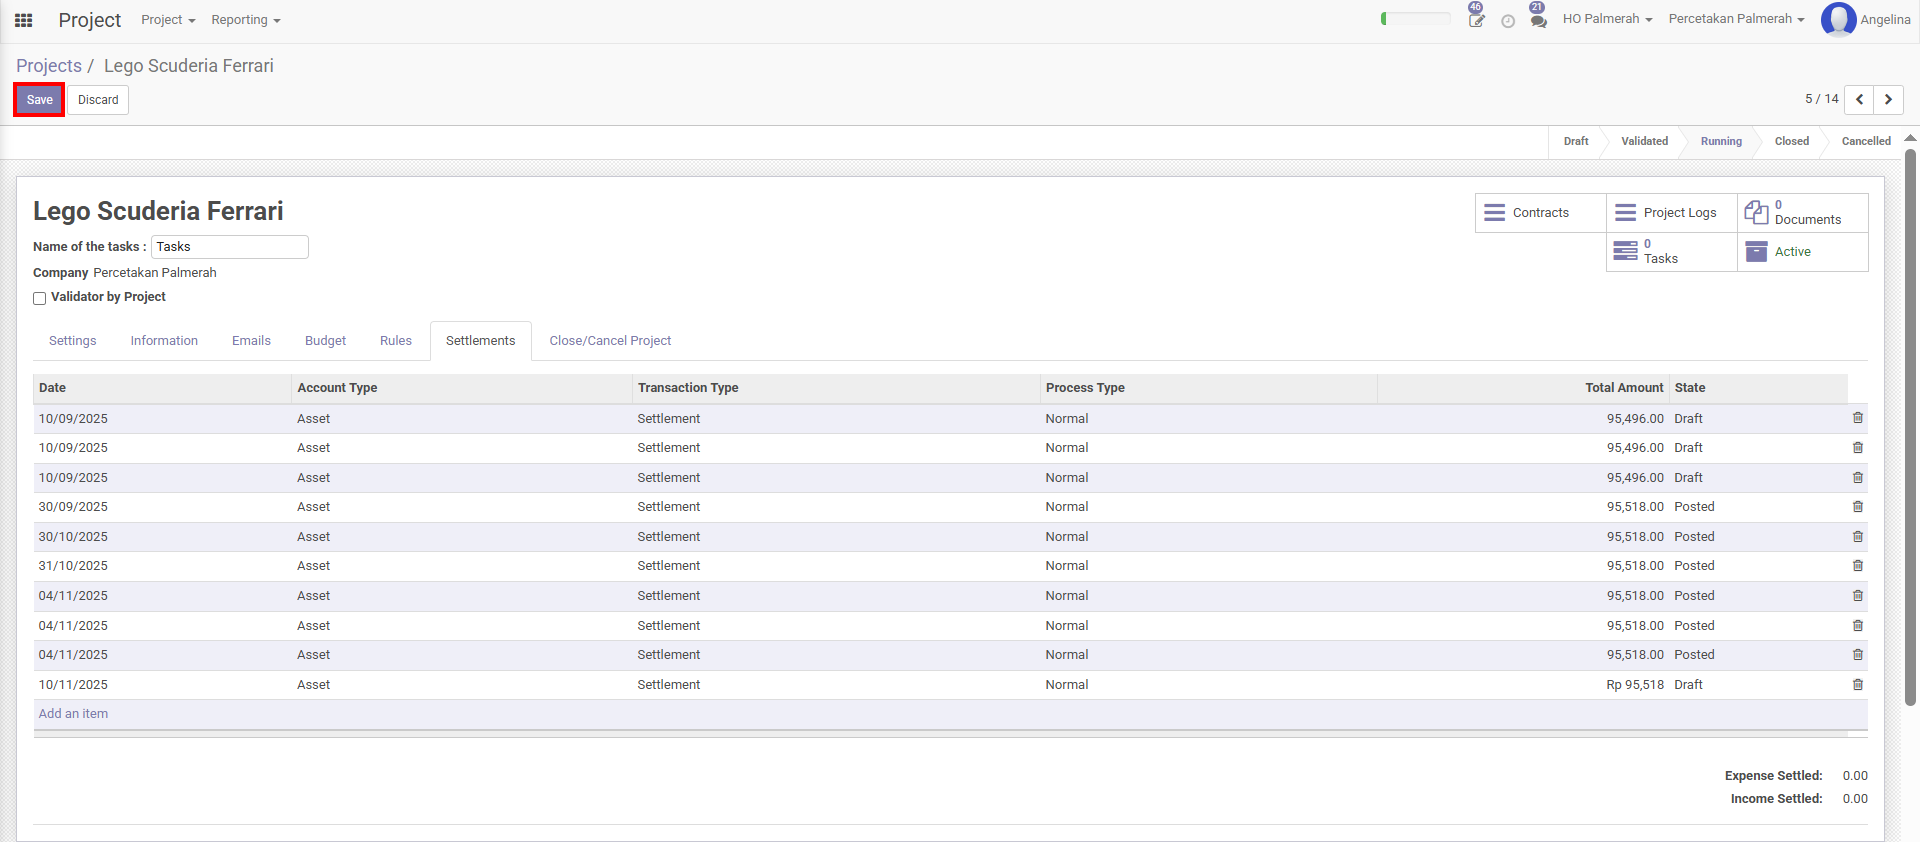Open the Documents stat button
The image size is (1920, 842).
click(x=1802, y=213)
